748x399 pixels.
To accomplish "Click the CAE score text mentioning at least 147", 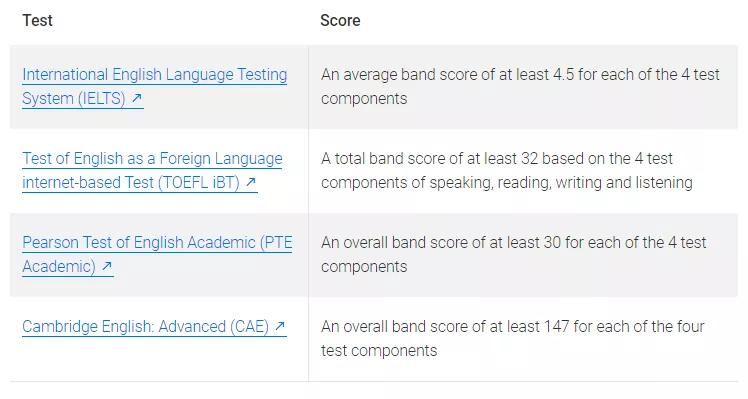I will (x=512, y=338).
